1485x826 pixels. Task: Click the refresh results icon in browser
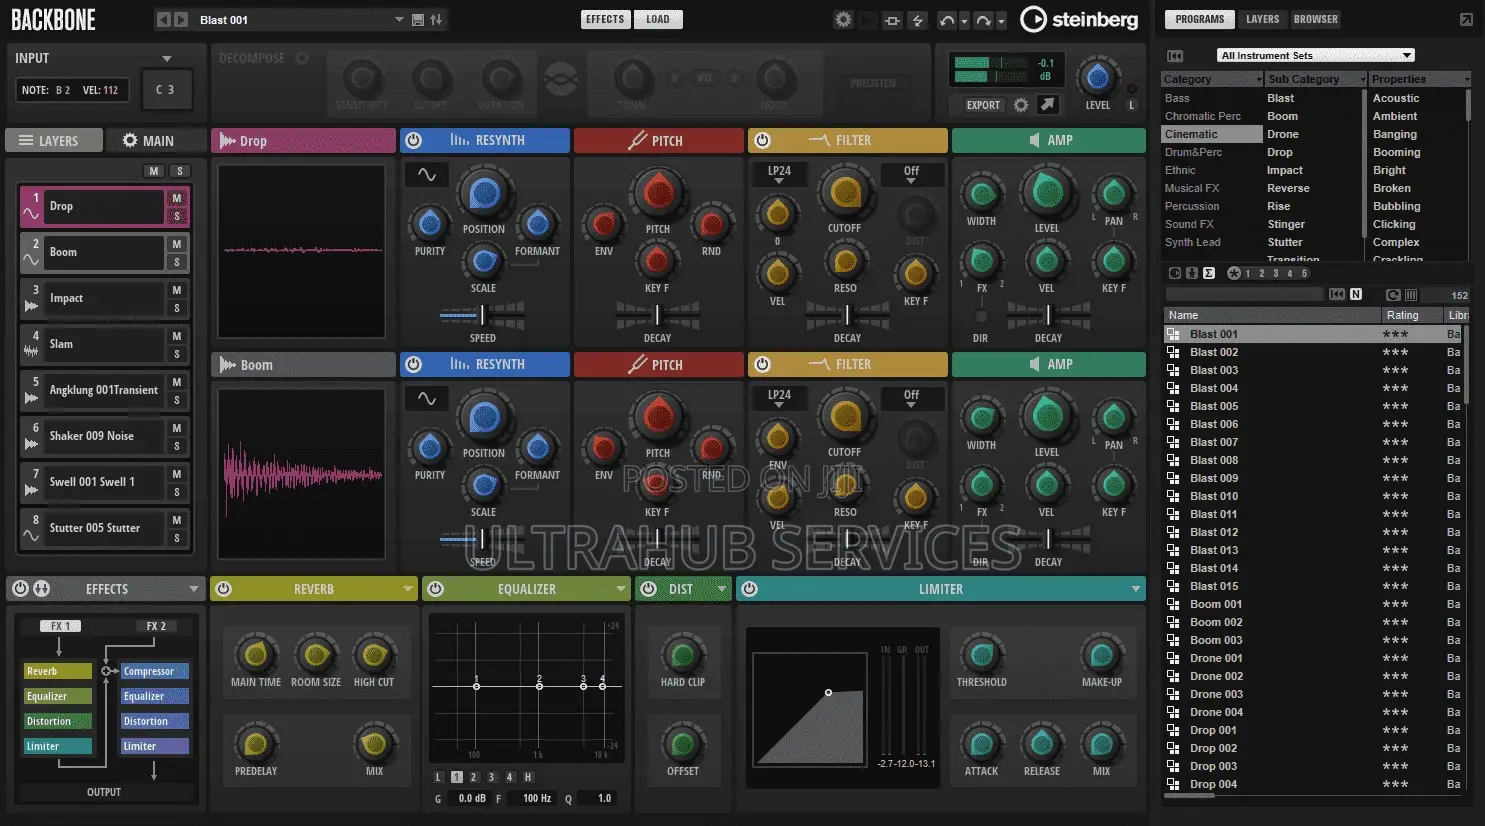coord(1393,295)
